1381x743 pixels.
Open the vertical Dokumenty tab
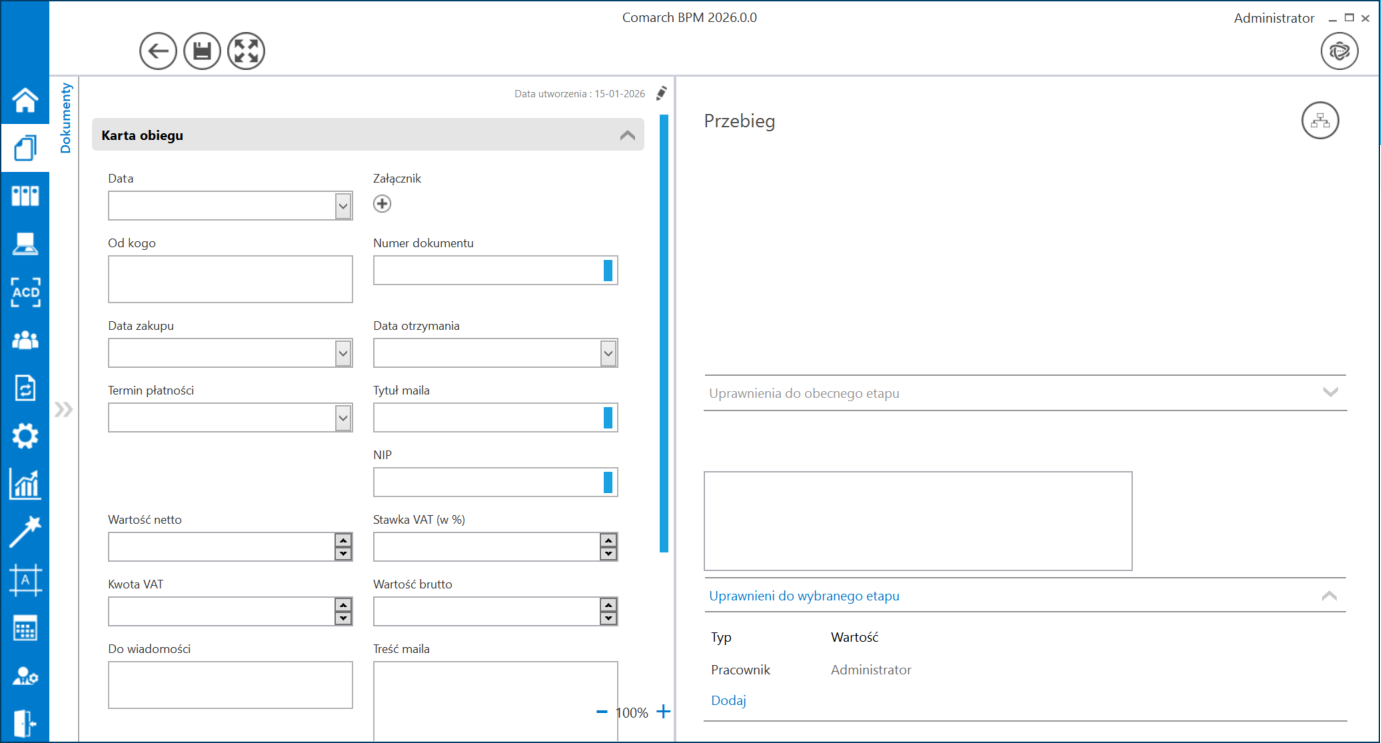(66, 118)
